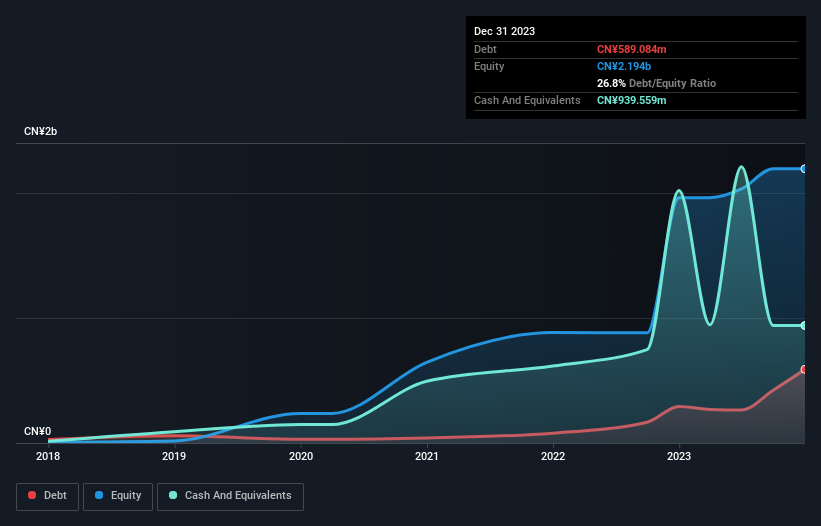The height and width of the screenshot is (526, 821).
Task: Click the CN¥0 y-axis label
Action: click(x=38, y=431)
